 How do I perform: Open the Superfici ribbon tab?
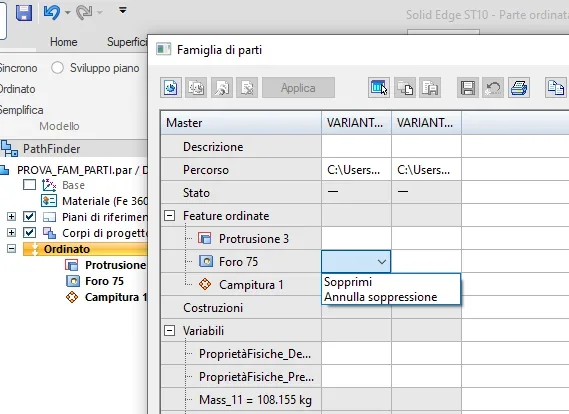click(127, 42)
